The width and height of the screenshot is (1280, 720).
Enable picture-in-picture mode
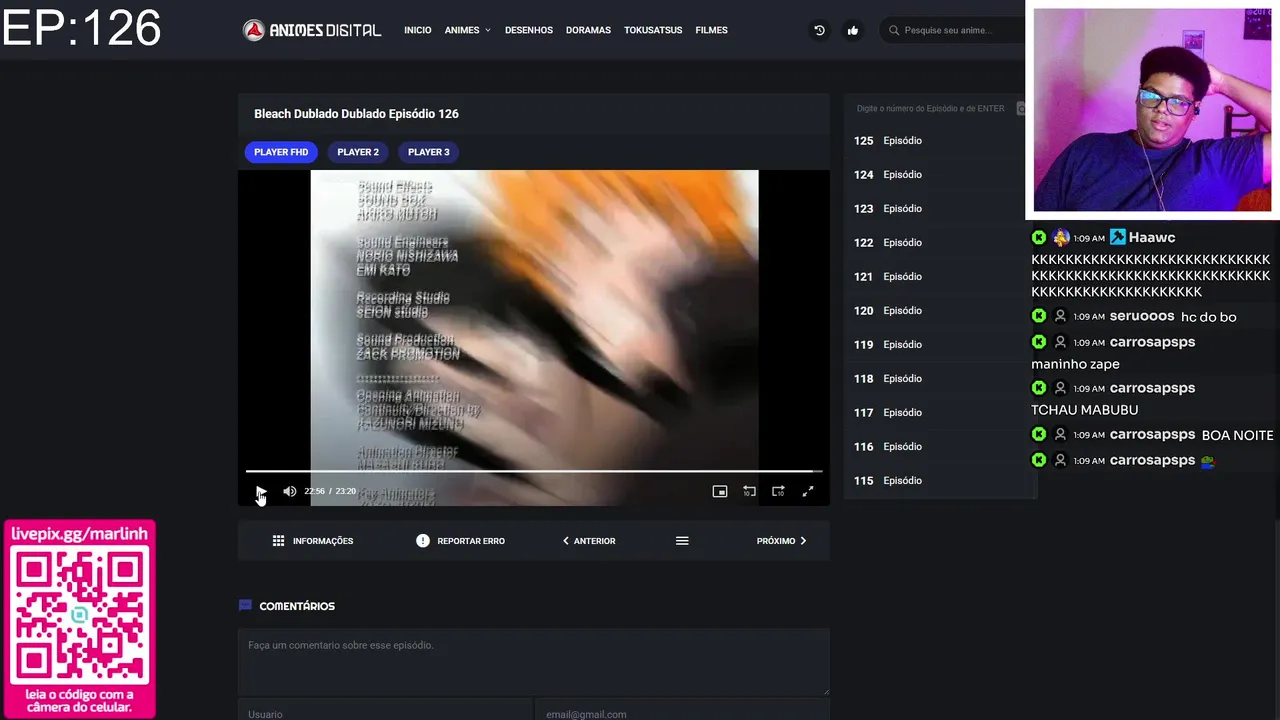pyautogui.click(x=719, y=491)
